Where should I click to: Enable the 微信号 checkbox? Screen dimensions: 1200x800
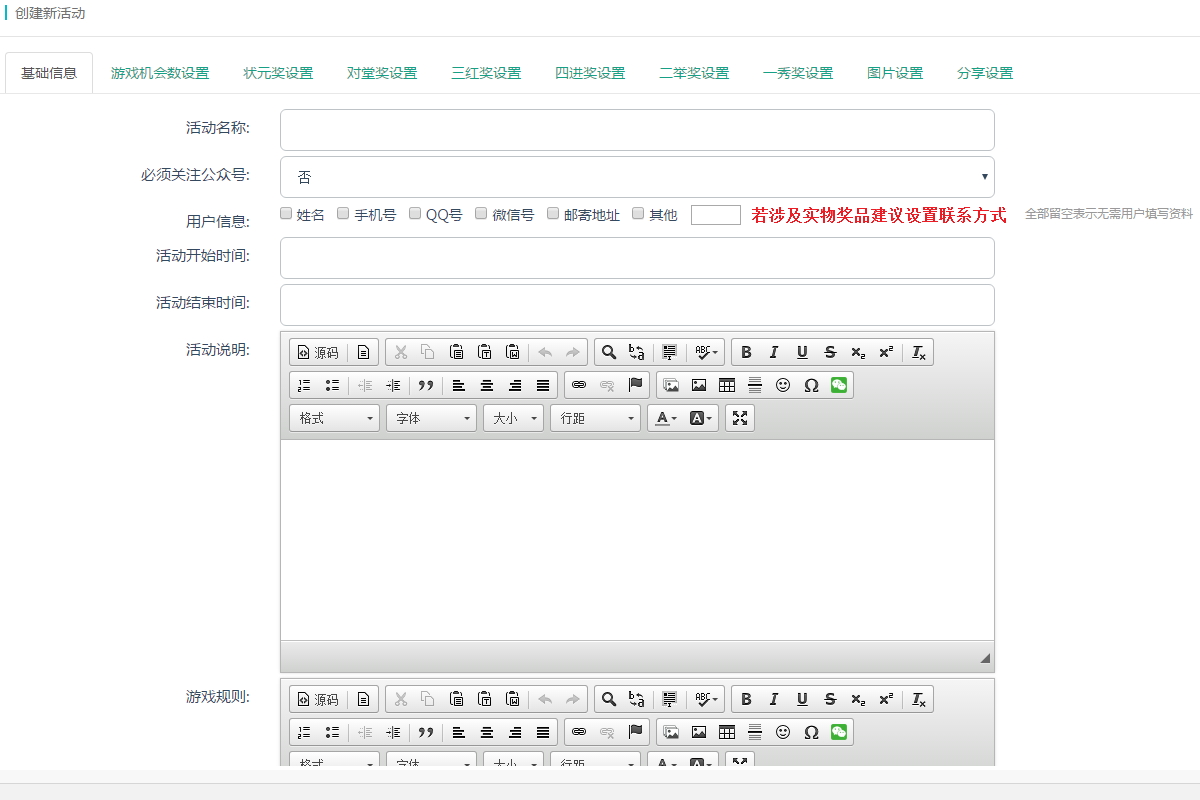tap(481, 213)
